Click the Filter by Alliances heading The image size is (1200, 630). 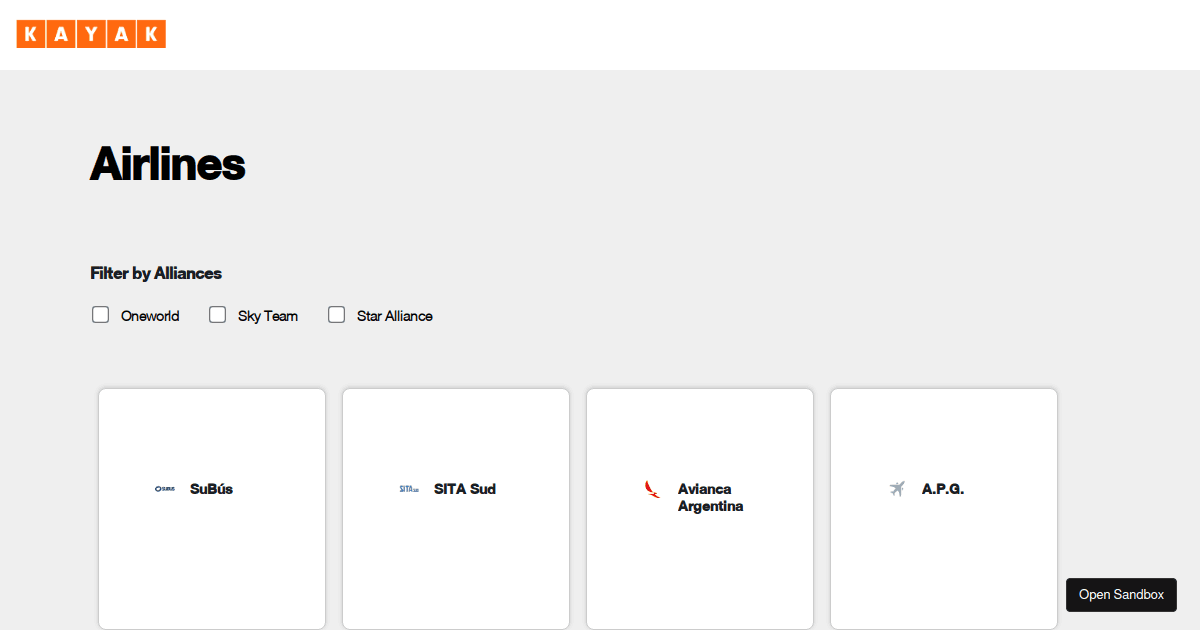156,273
